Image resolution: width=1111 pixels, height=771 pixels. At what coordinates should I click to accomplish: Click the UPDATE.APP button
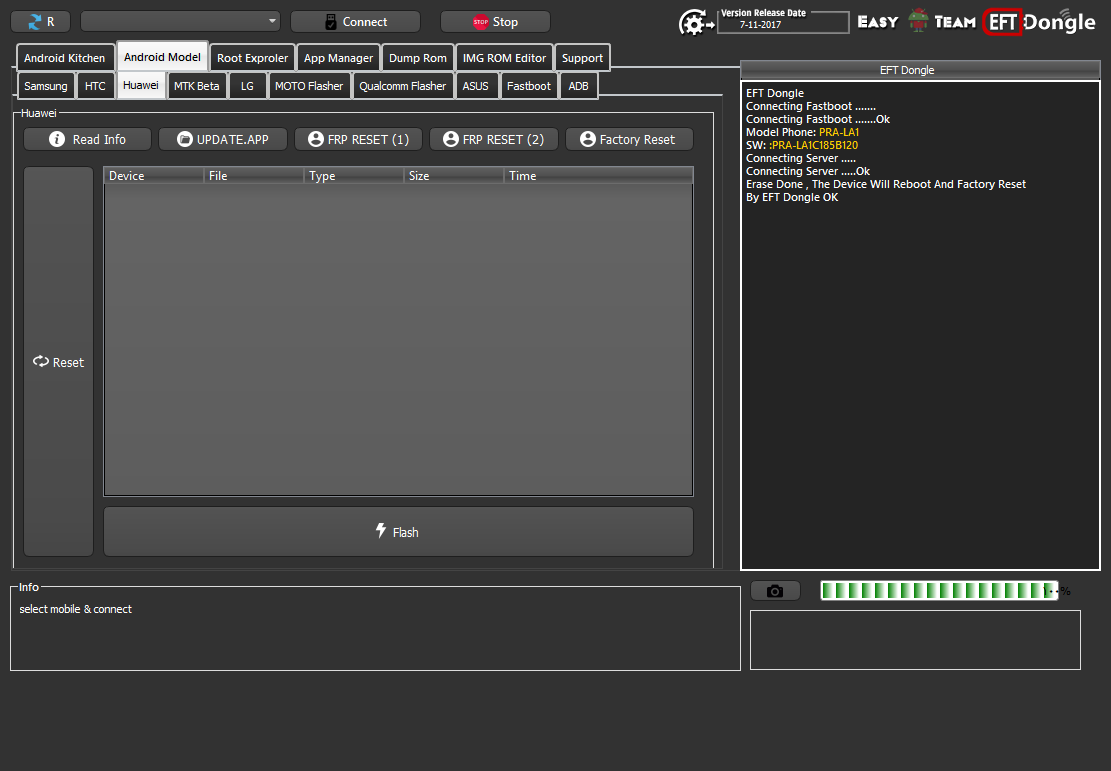[222, 140]
